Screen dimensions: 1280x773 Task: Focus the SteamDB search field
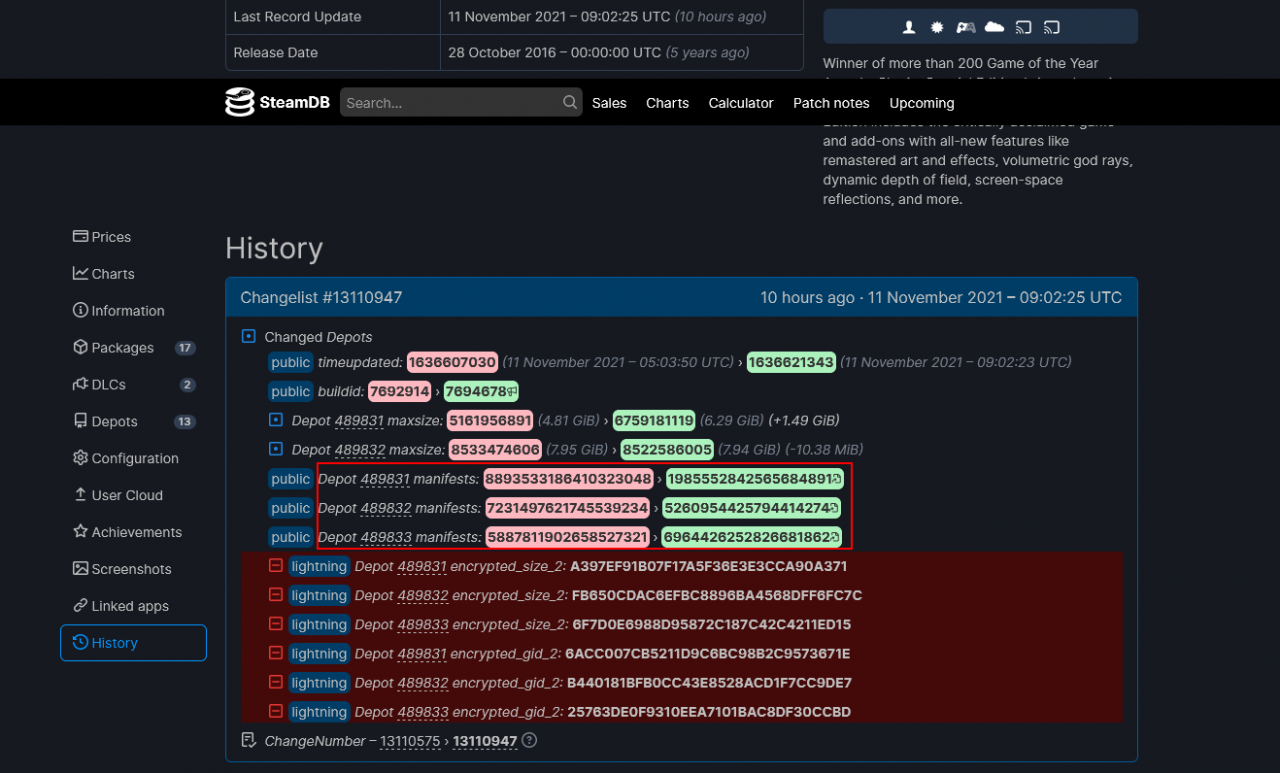pos(450,103)
